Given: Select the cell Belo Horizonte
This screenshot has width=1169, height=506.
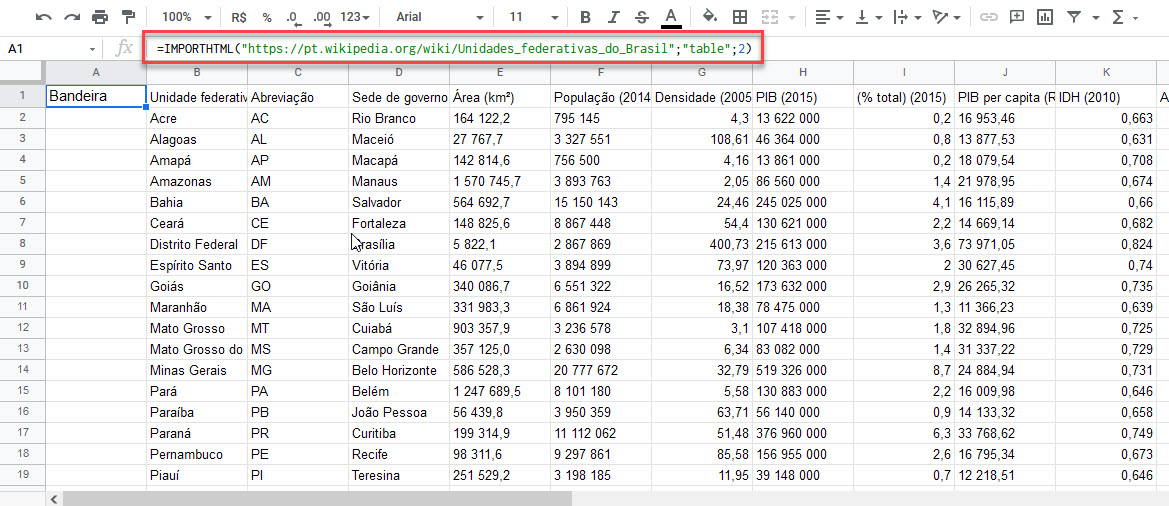Looking at the screenshot, I should (x=399, y=370).
